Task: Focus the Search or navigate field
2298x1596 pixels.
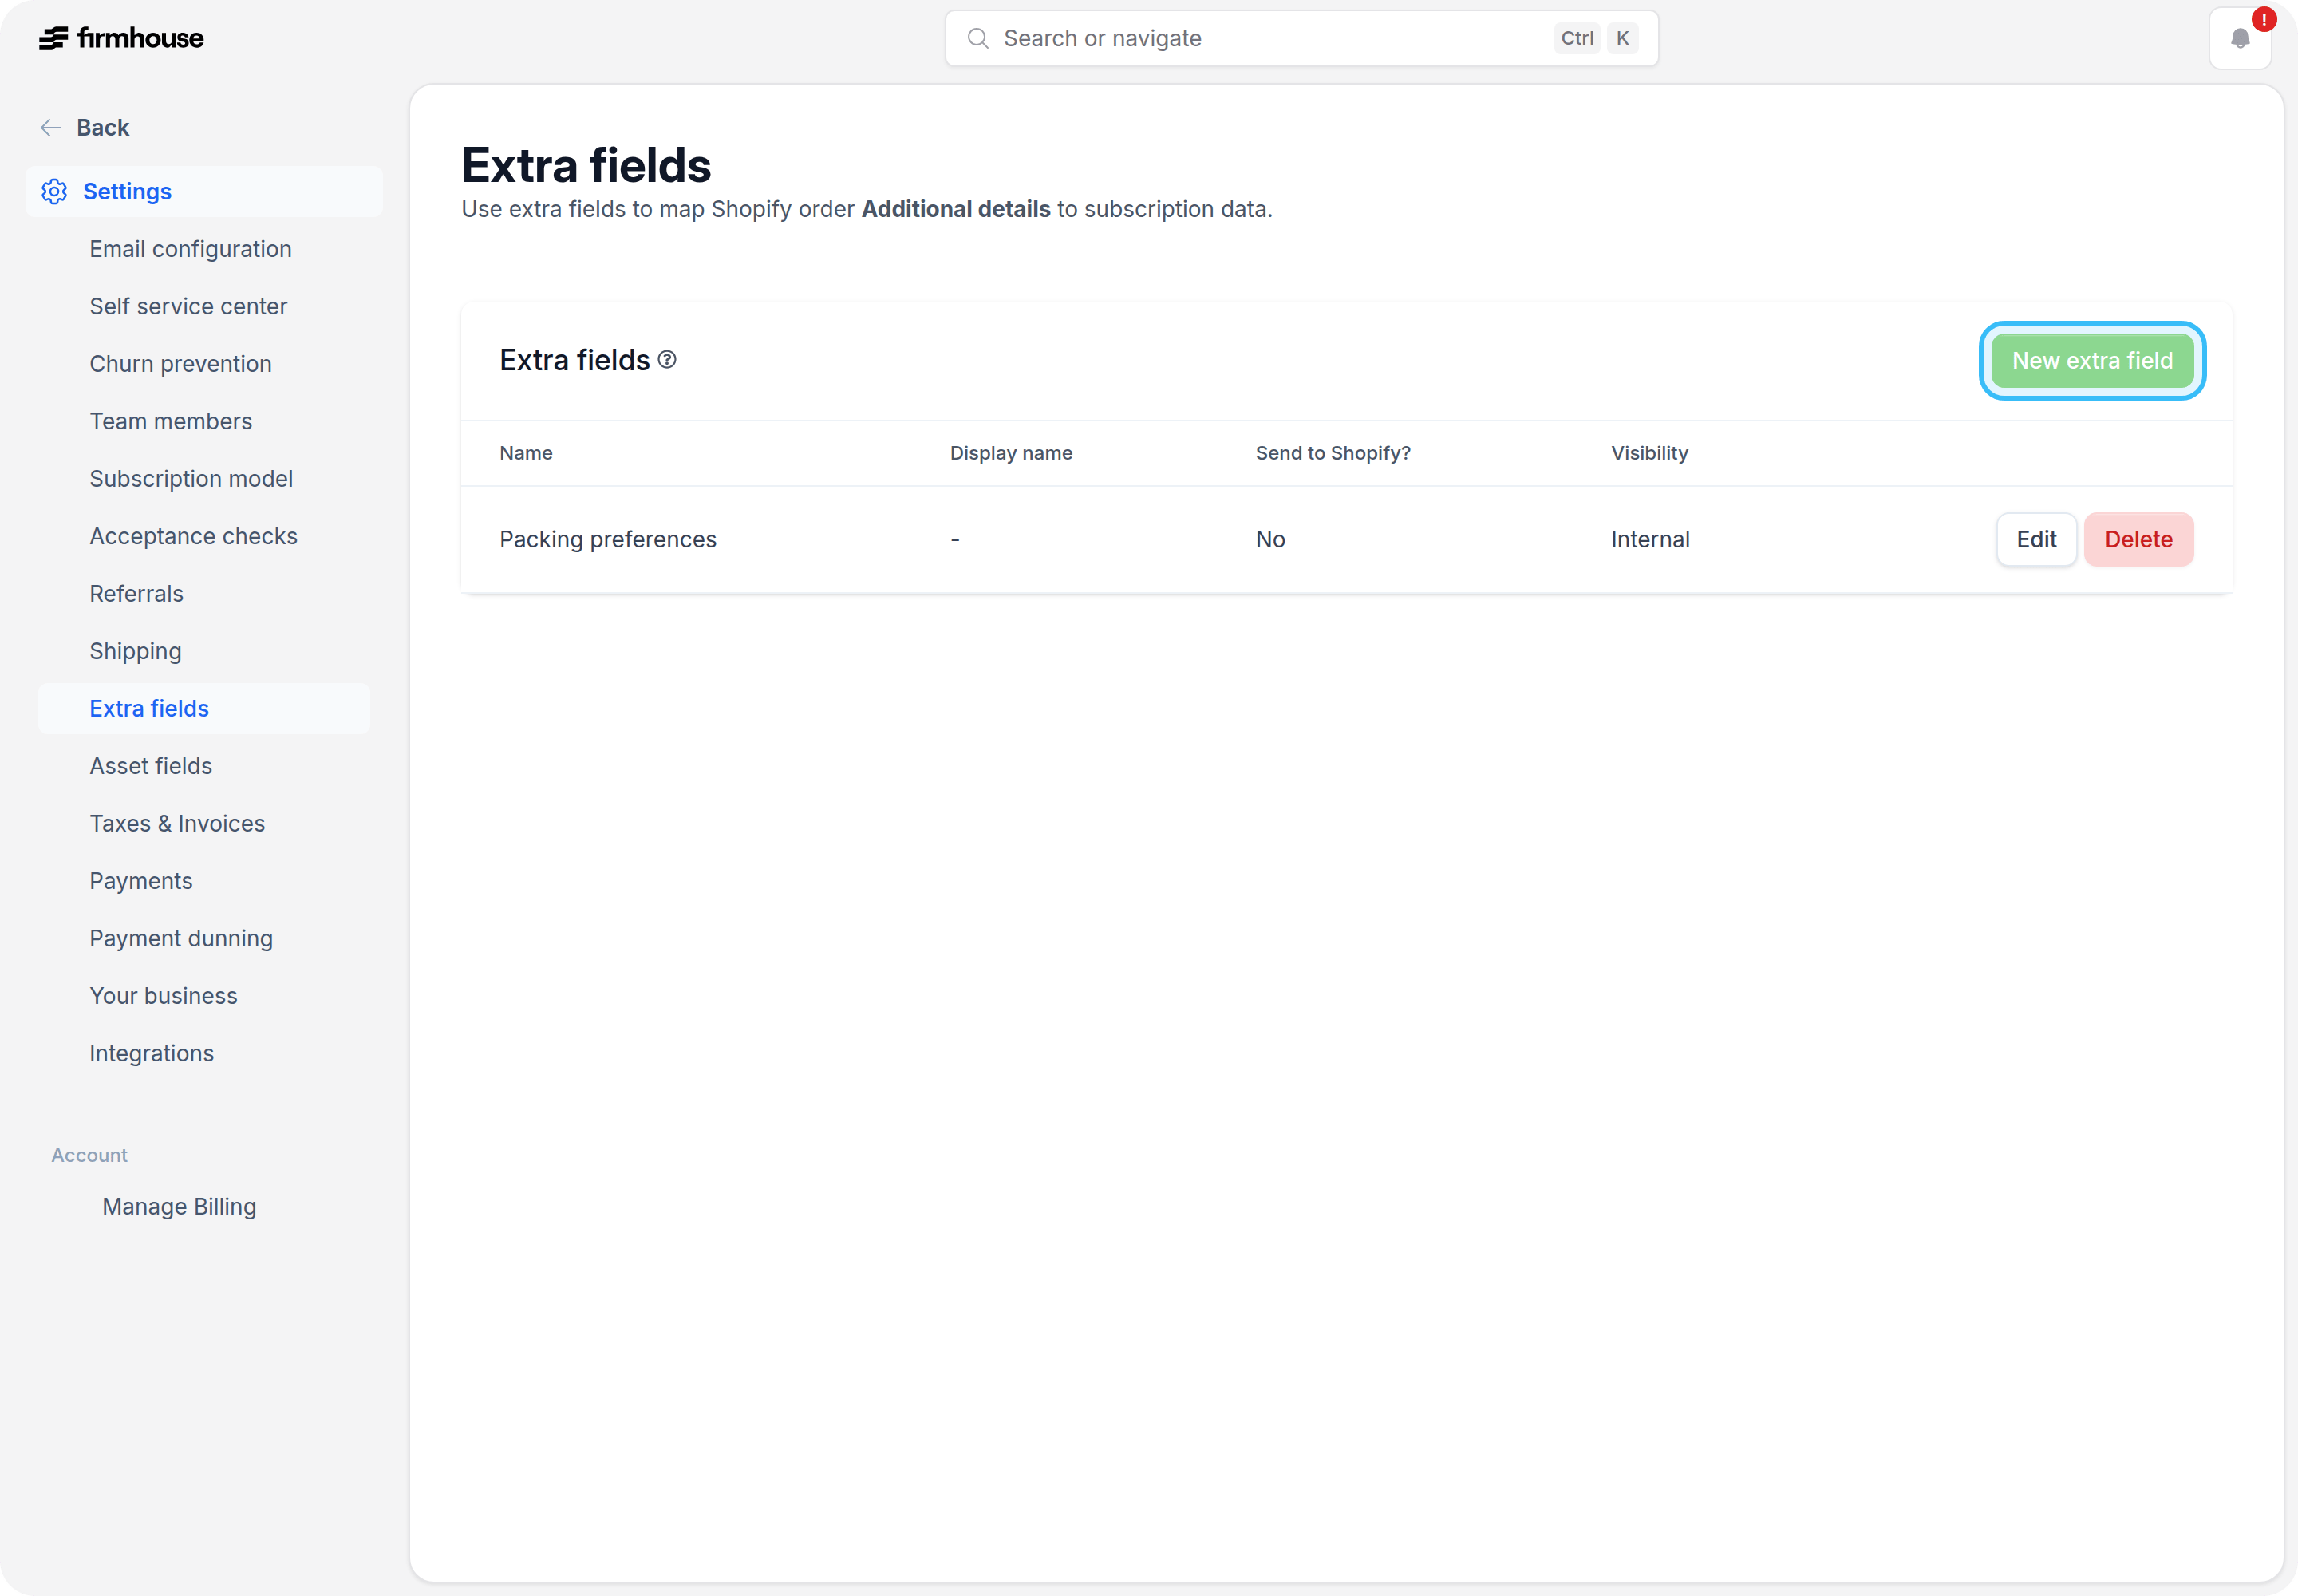Action: pos(1301,38)
